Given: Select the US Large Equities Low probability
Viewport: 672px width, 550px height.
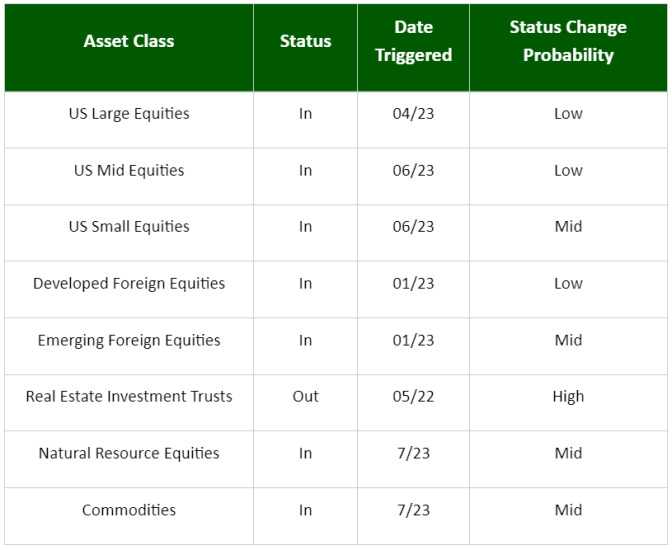Looking at the screenshot, I should pyautogui.click(x=568, y=114).
